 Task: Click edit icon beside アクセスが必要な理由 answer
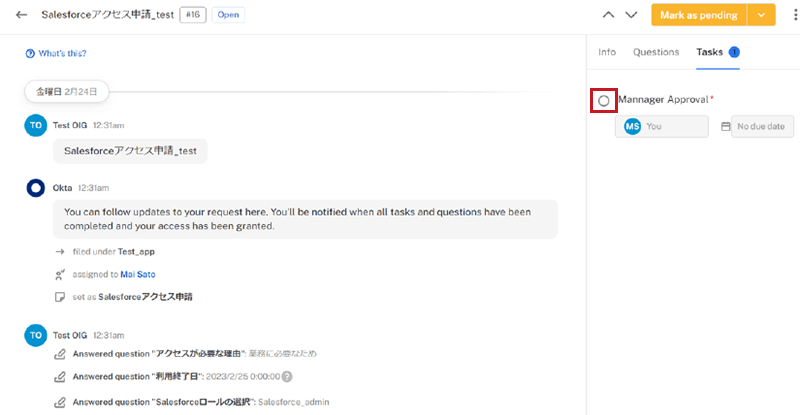click(x=60, y=354)
